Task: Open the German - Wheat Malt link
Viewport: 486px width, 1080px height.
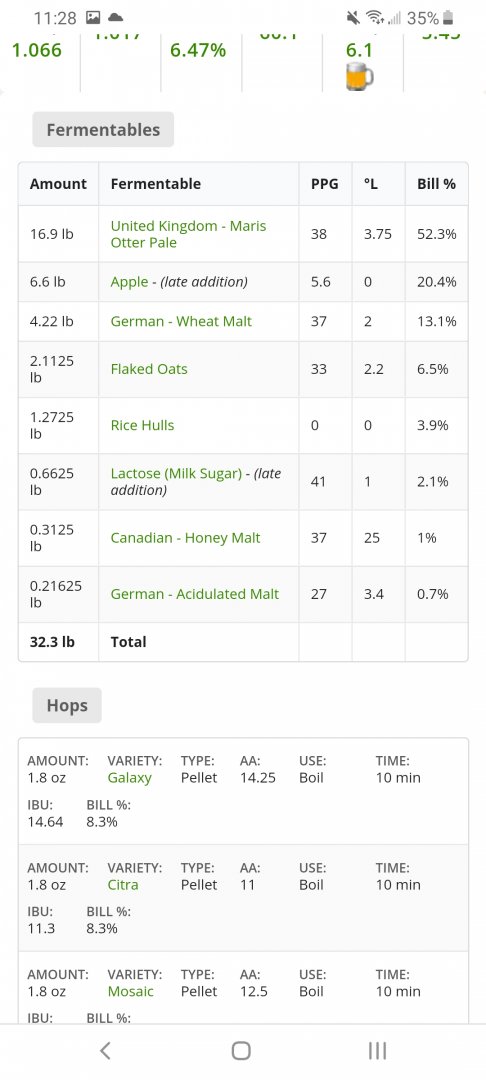Action: pos(181,321)
